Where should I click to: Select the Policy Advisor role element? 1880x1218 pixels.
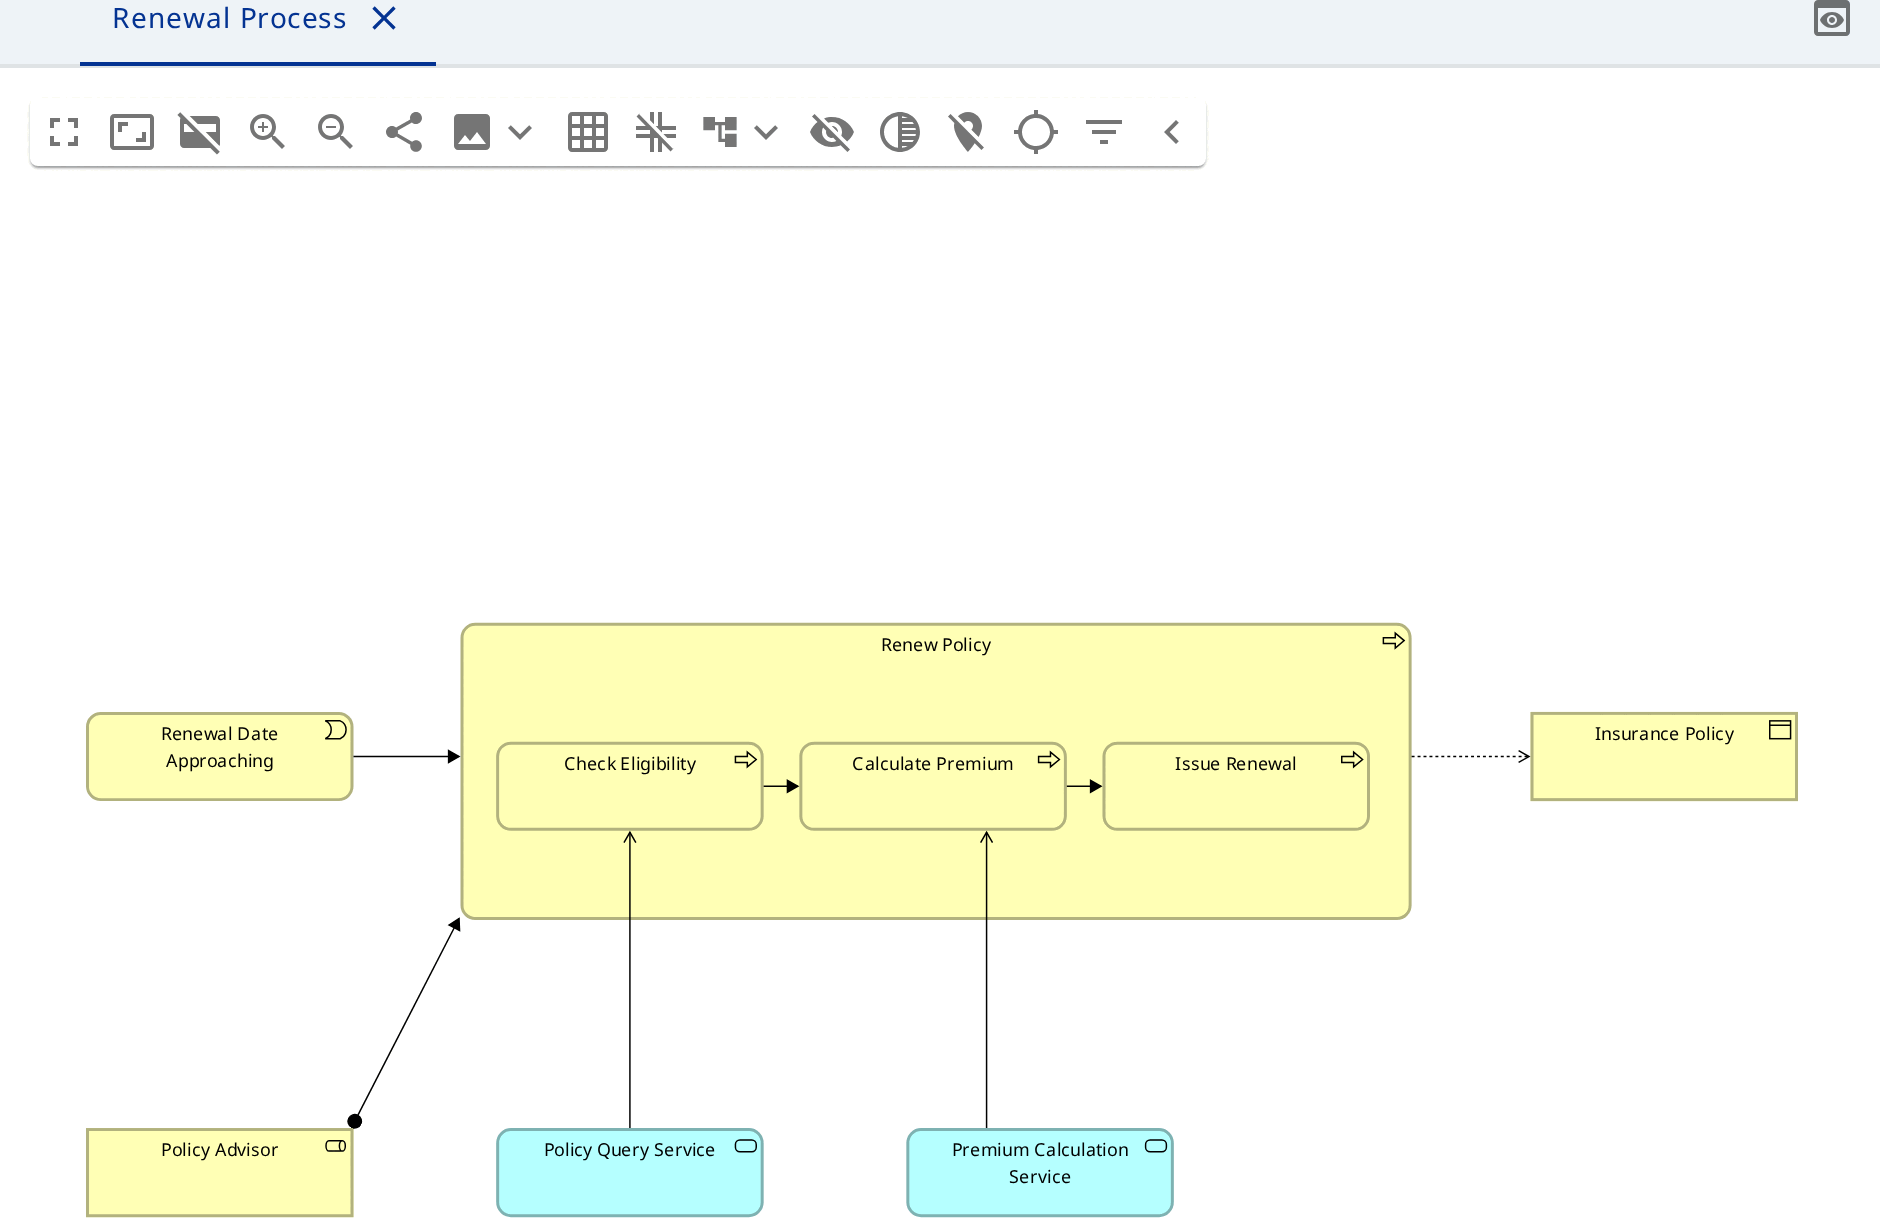tap(220, 1172)
